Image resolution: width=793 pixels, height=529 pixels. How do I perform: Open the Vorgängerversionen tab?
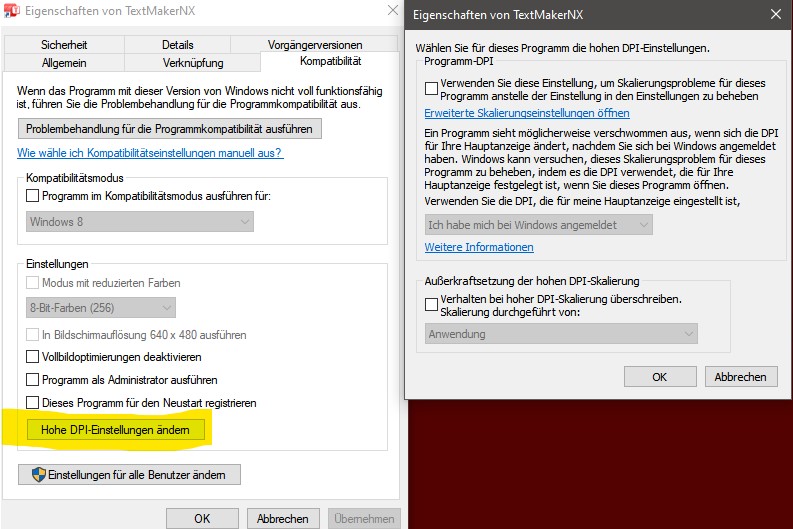click(315, 45)
